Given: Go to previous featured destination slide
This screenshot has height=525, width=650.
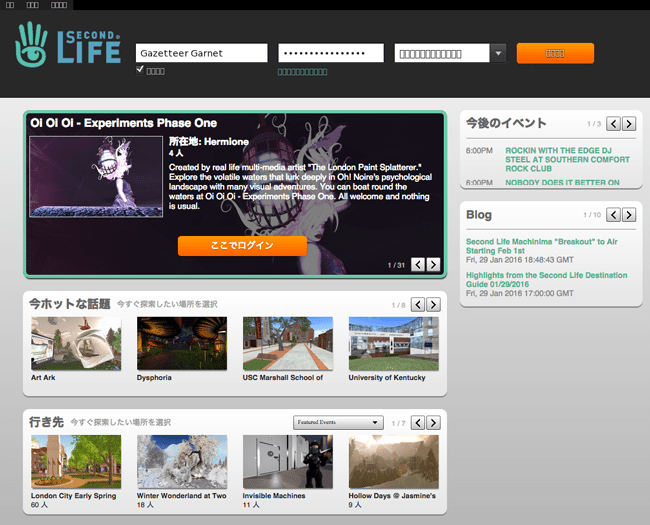Looking at the screenshot, I should coord(418,265).
